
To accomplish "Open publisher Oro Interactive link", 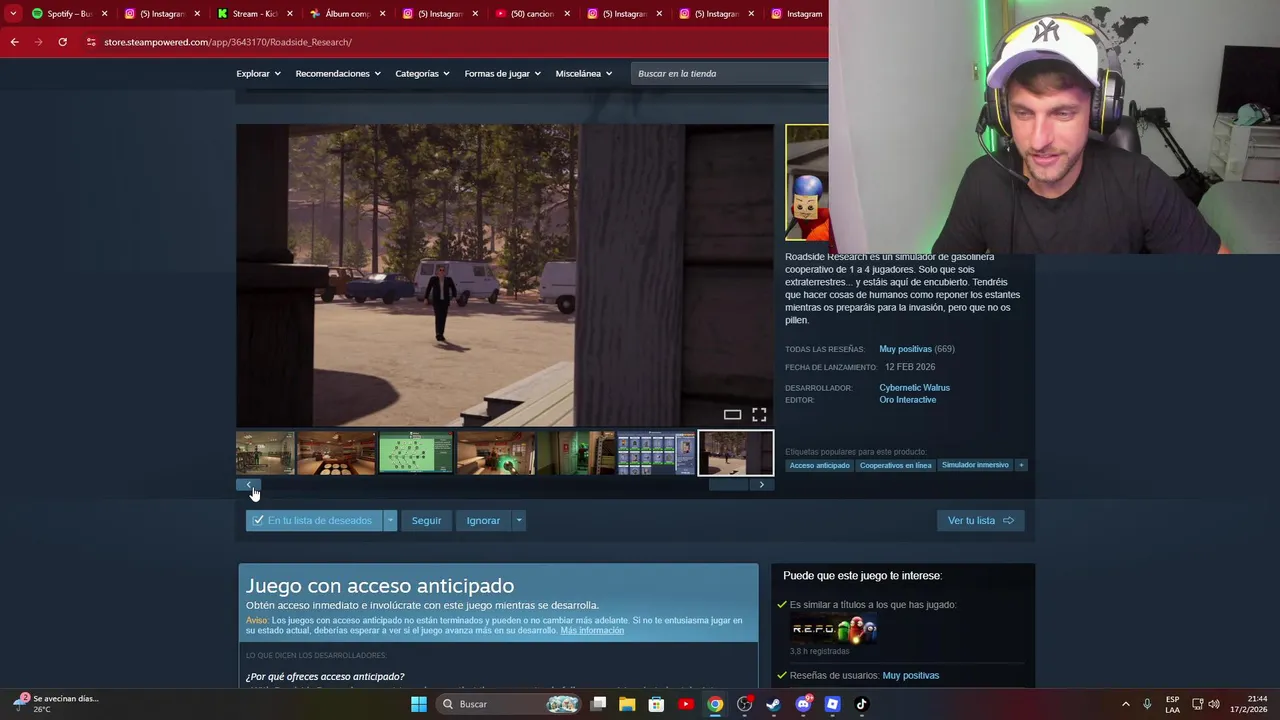I will pyautogui.click(x=907, y=400).
